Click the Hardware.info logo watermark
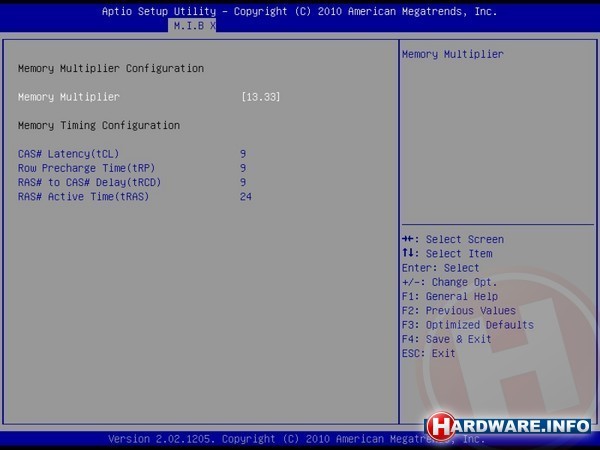Screen dimensions: 600x450 (508, 425)
